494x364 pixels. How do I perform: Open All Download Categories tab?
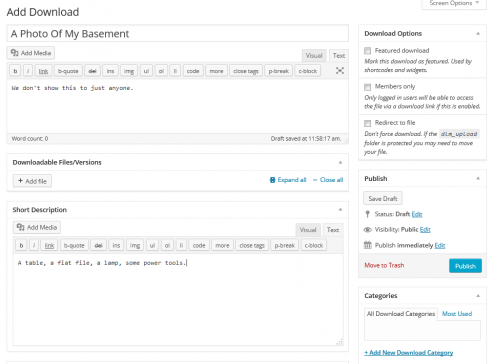(401, 314)
